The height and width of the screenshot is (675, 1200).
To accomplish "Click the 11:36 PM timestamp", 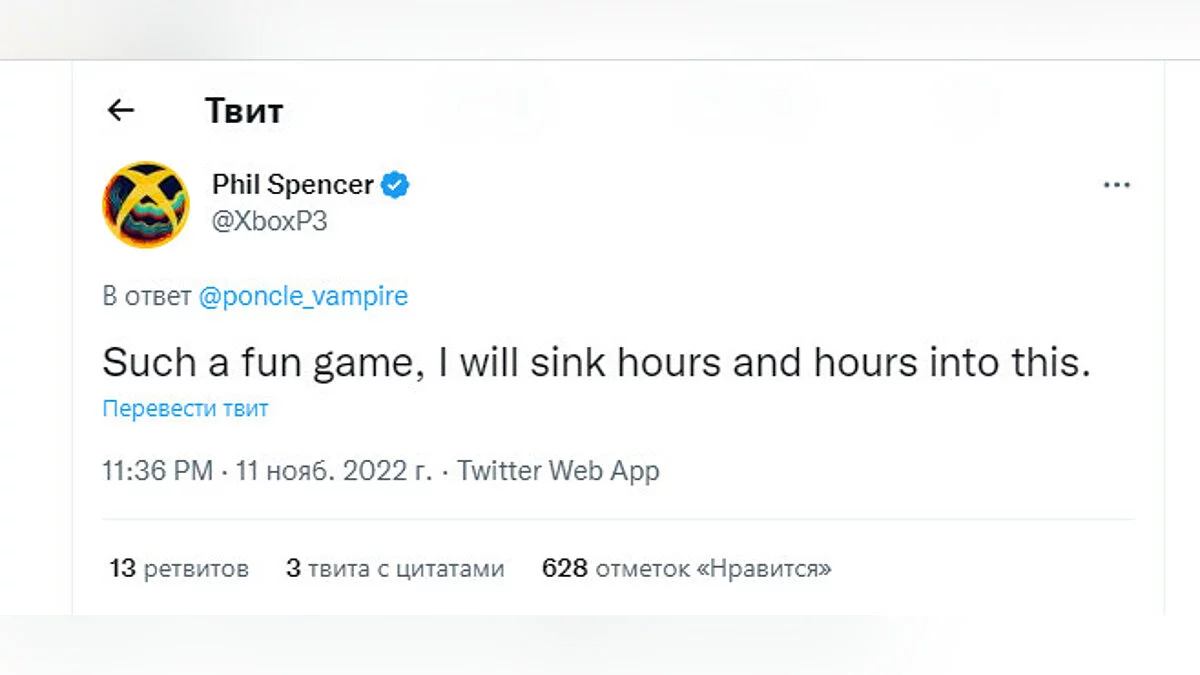I will (x=157, y=471).
